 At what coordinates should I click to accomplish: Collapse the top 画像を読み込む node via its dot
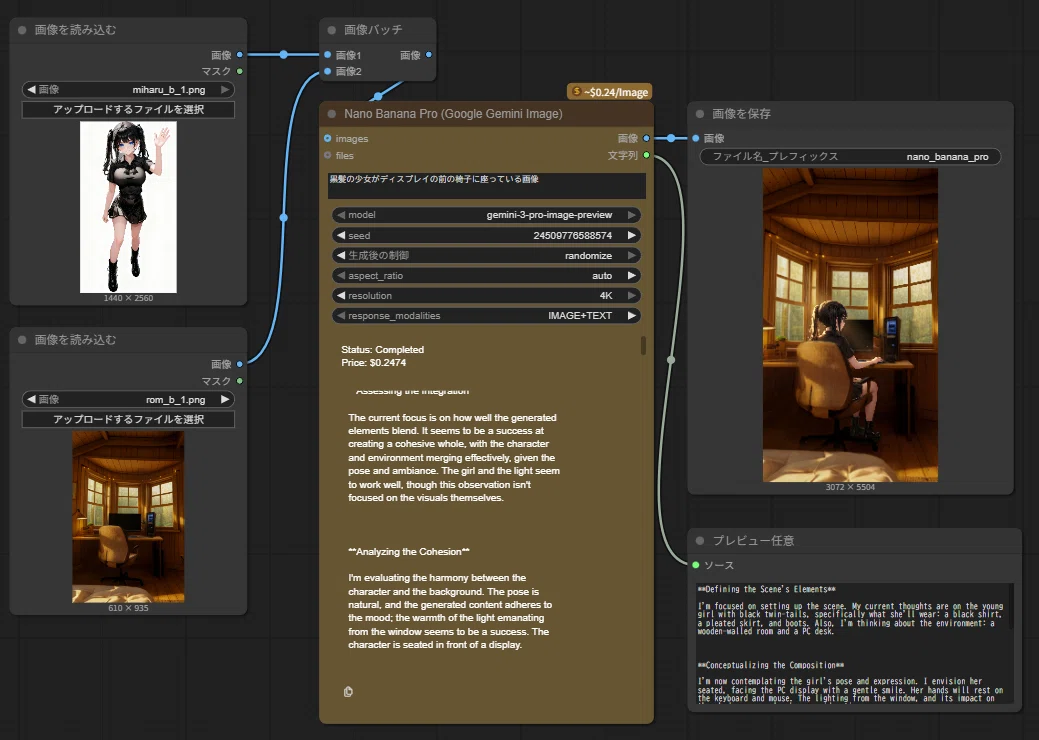[22, 30]
